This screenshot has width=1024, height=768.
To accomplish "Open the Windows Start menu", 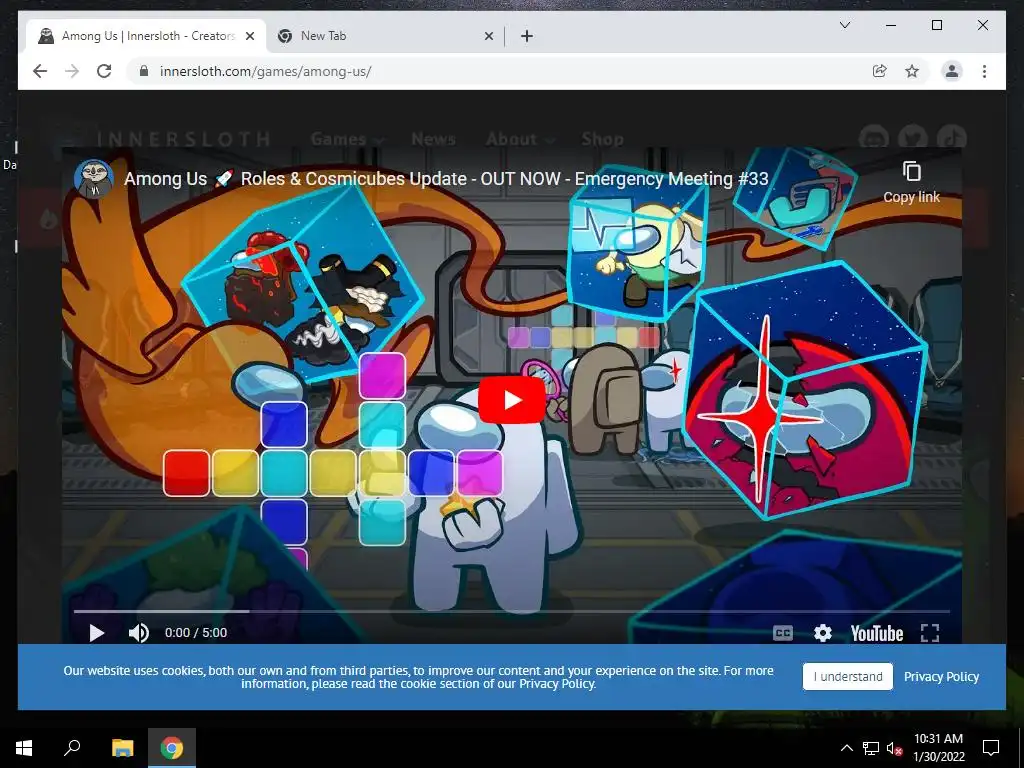I will 24,748.
